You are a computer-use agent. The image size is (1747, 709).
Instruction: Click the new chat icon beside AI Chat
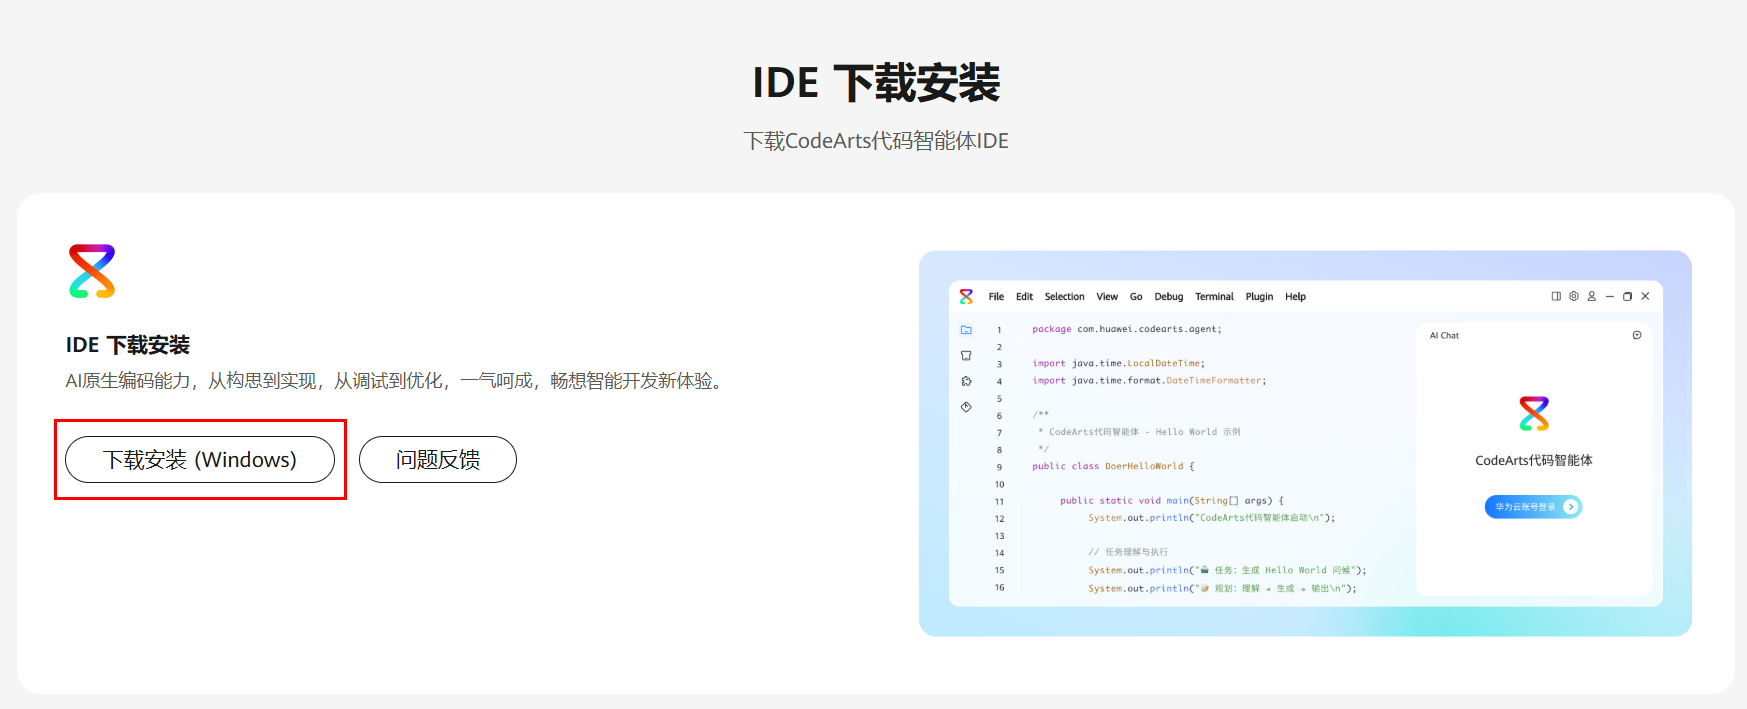click(1637, 335)
